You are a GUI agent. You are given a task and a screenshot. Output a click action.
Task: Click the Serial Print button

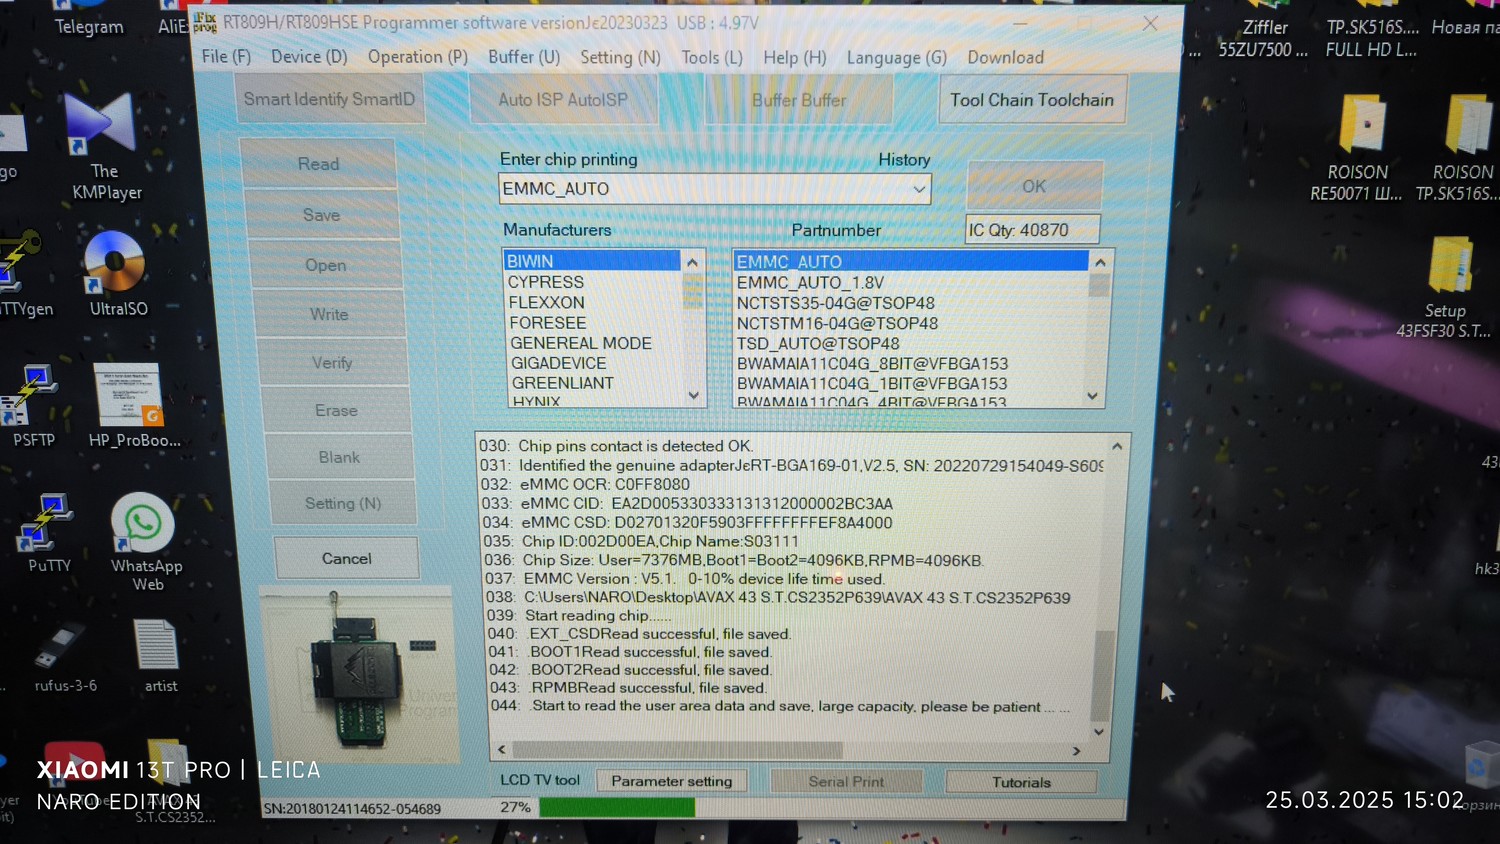846,781
